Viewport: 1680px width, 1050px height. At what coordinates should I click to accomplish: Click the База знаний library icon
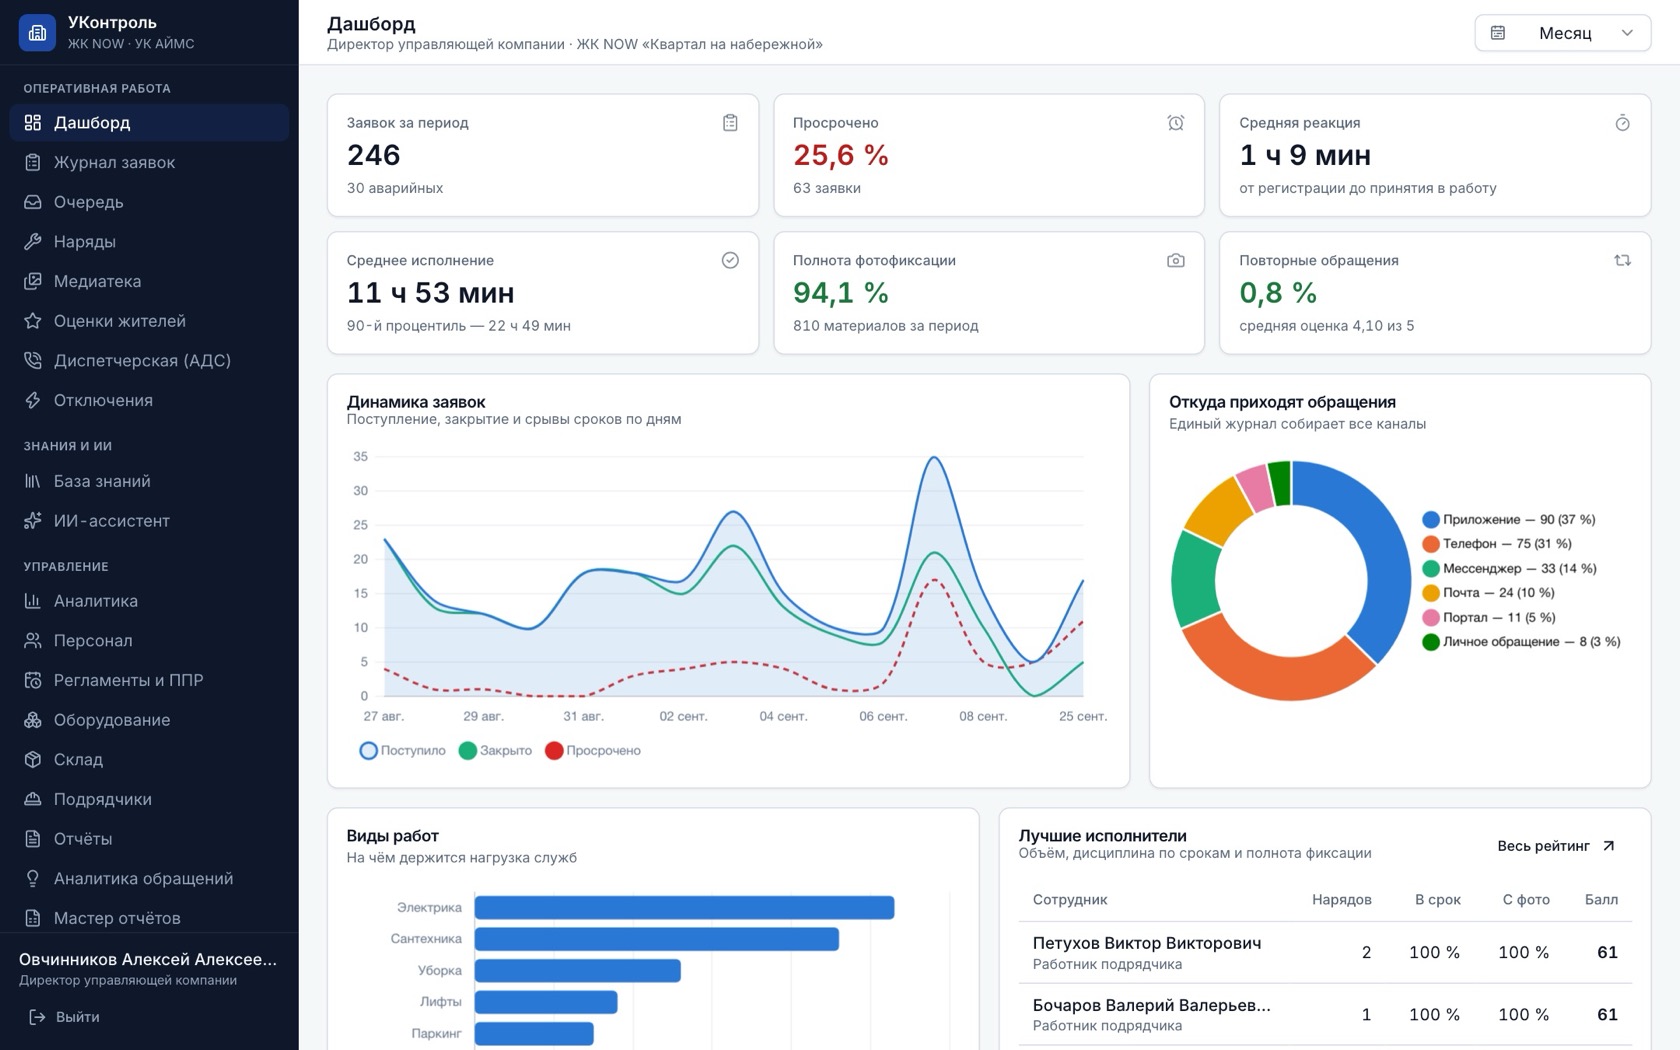click(33, 481)
